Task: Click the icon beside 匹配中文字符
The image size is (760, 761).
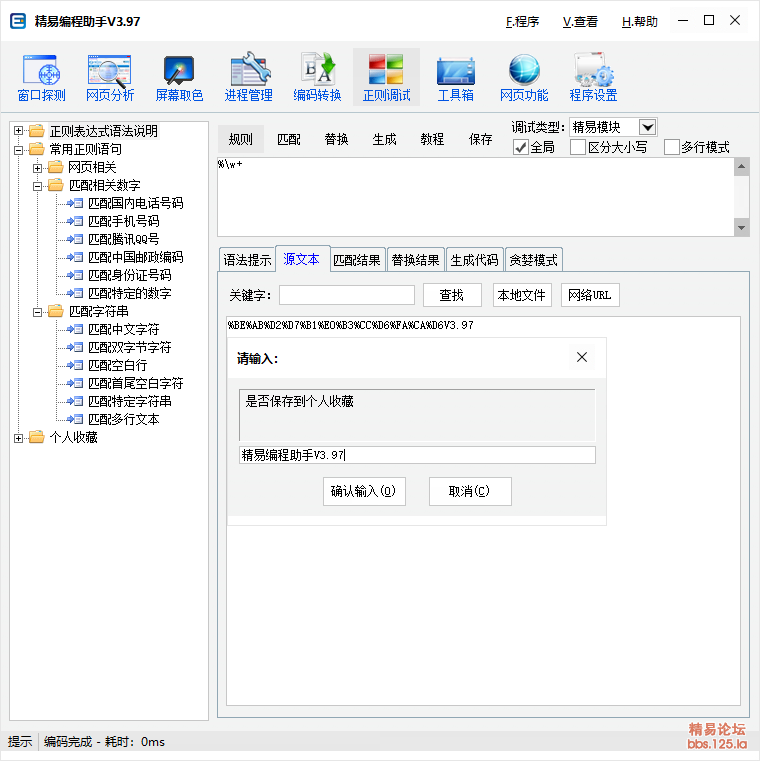Action: 75,330
